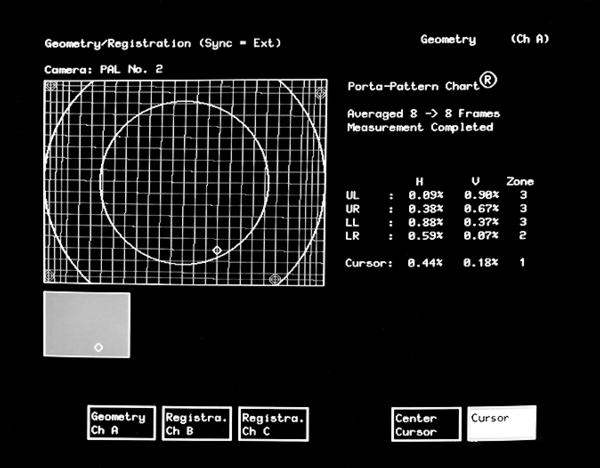The width and height of the screenshot is (600, 468).
Task: Open the Registra. Ch C button
Action: coord(273,424)
